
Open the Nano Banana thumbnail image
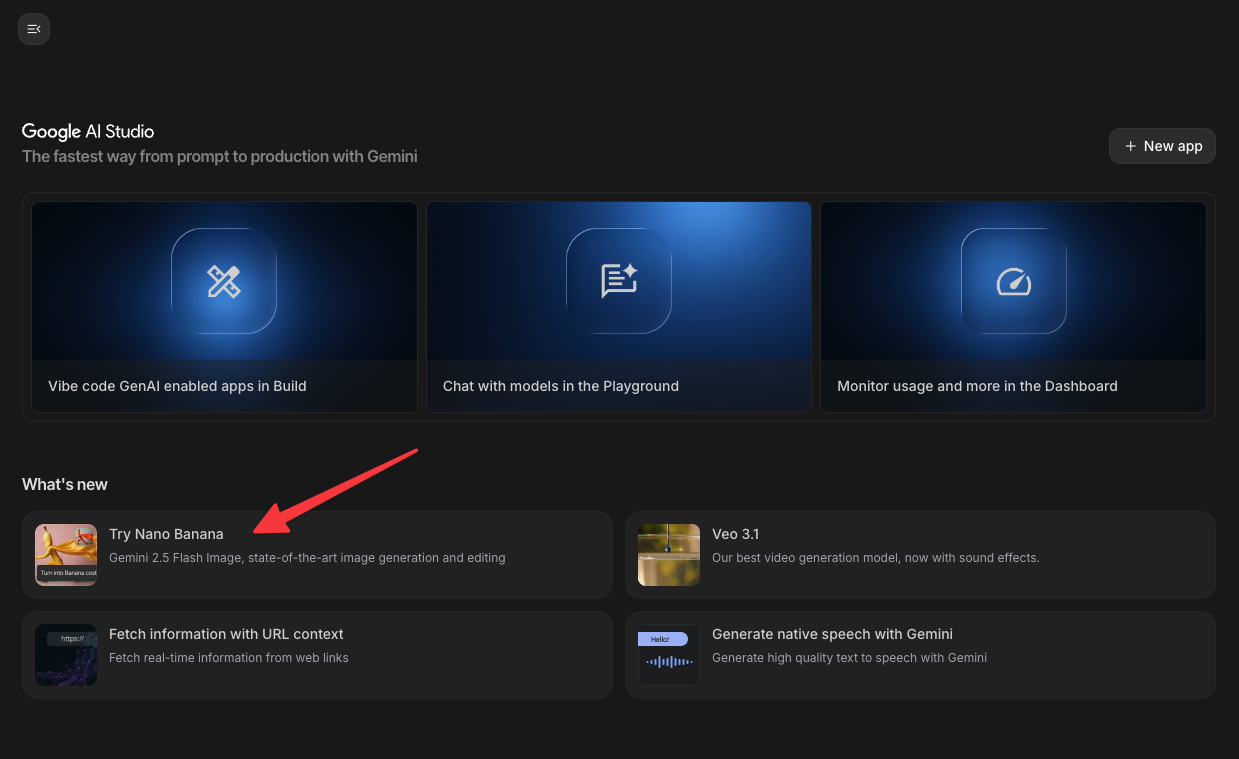pyautogui.click(x=66, y=555)
